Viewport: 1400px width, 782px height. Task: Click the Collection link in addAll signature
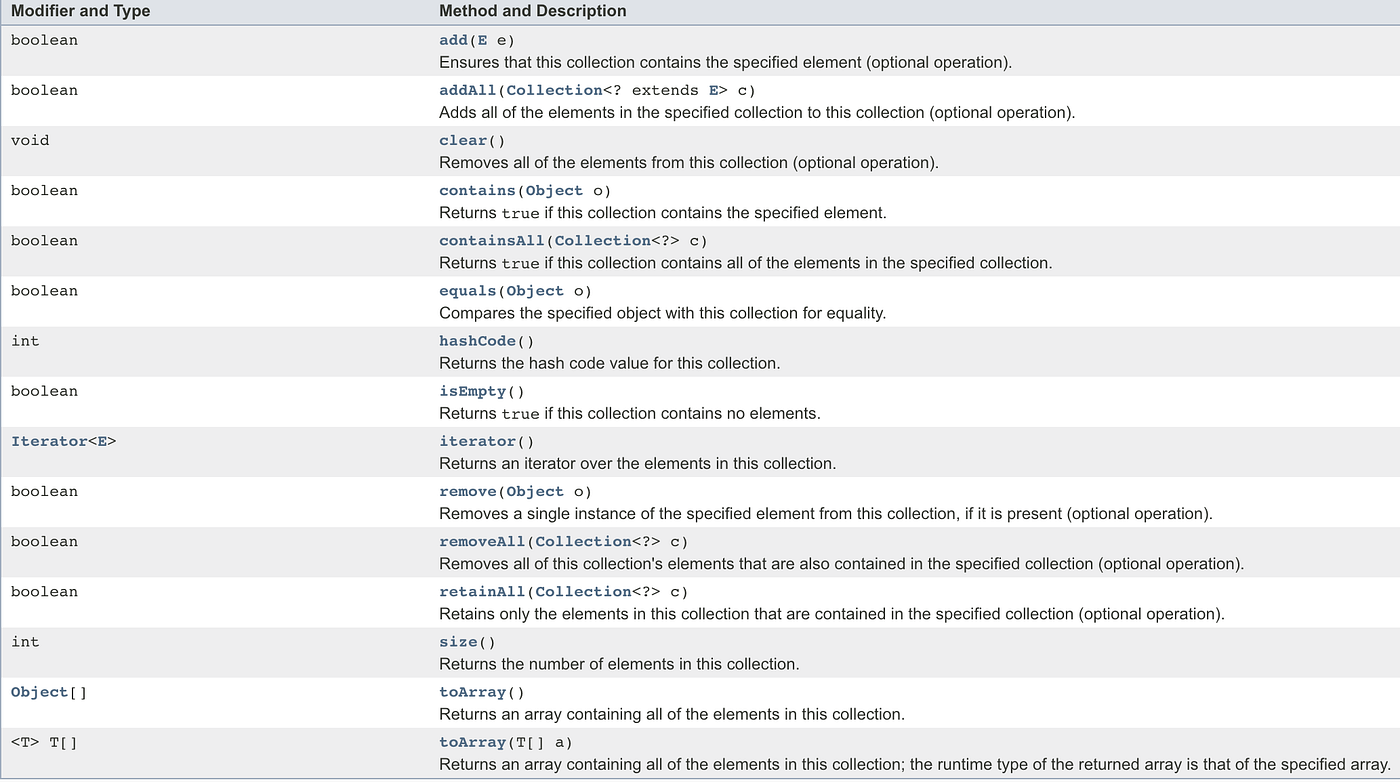coord(554,90)
